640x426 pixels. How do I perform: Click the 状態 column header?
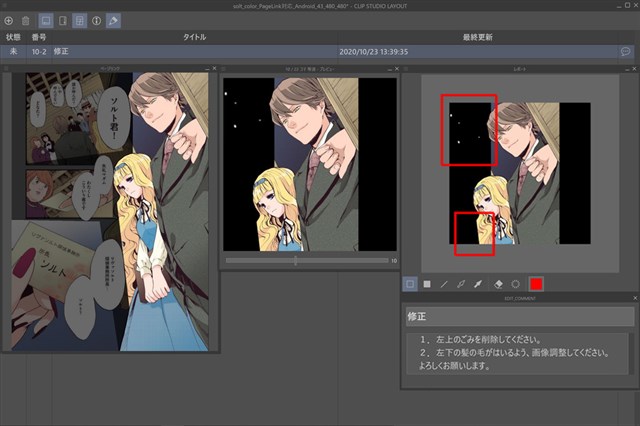coord(13,37)
